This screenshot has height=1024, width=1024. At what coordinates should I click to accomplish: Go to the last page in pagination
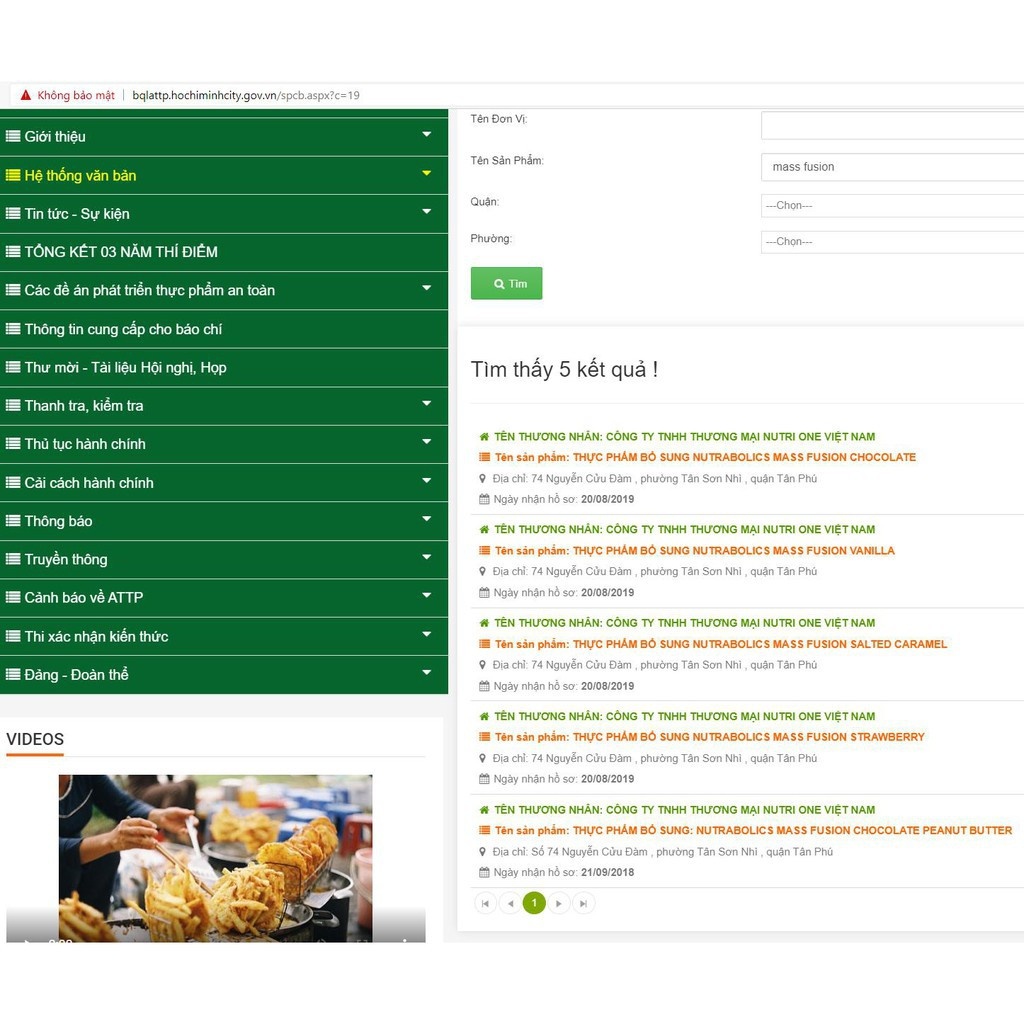583,904
